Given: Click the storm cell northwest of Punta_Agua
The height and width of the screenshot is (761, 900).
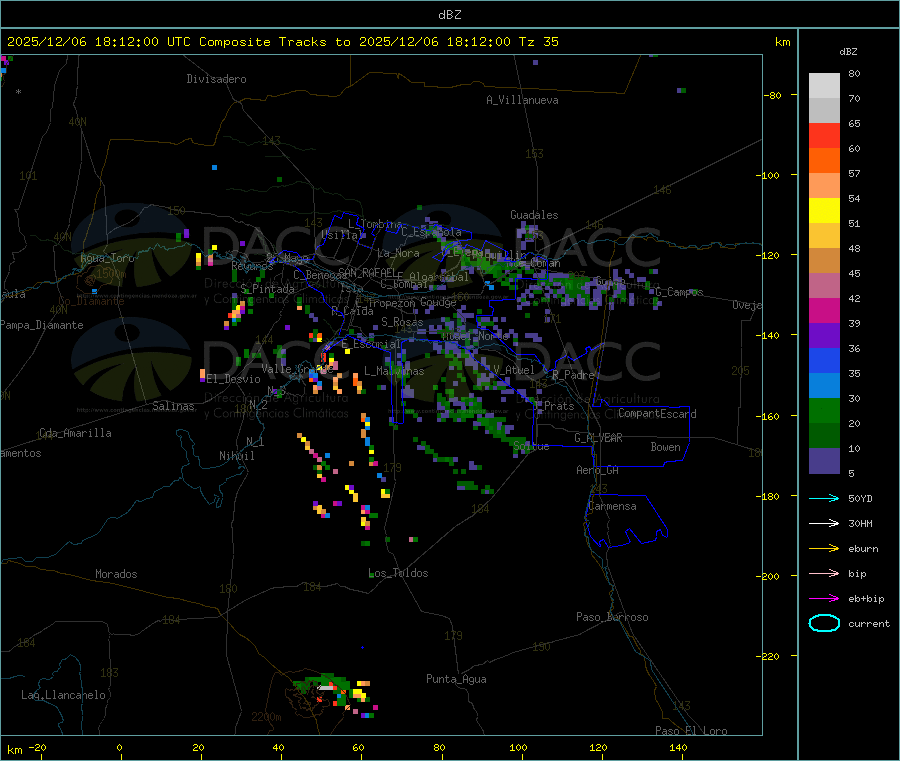Looking at the screenshot, I should tap(336, 694).
